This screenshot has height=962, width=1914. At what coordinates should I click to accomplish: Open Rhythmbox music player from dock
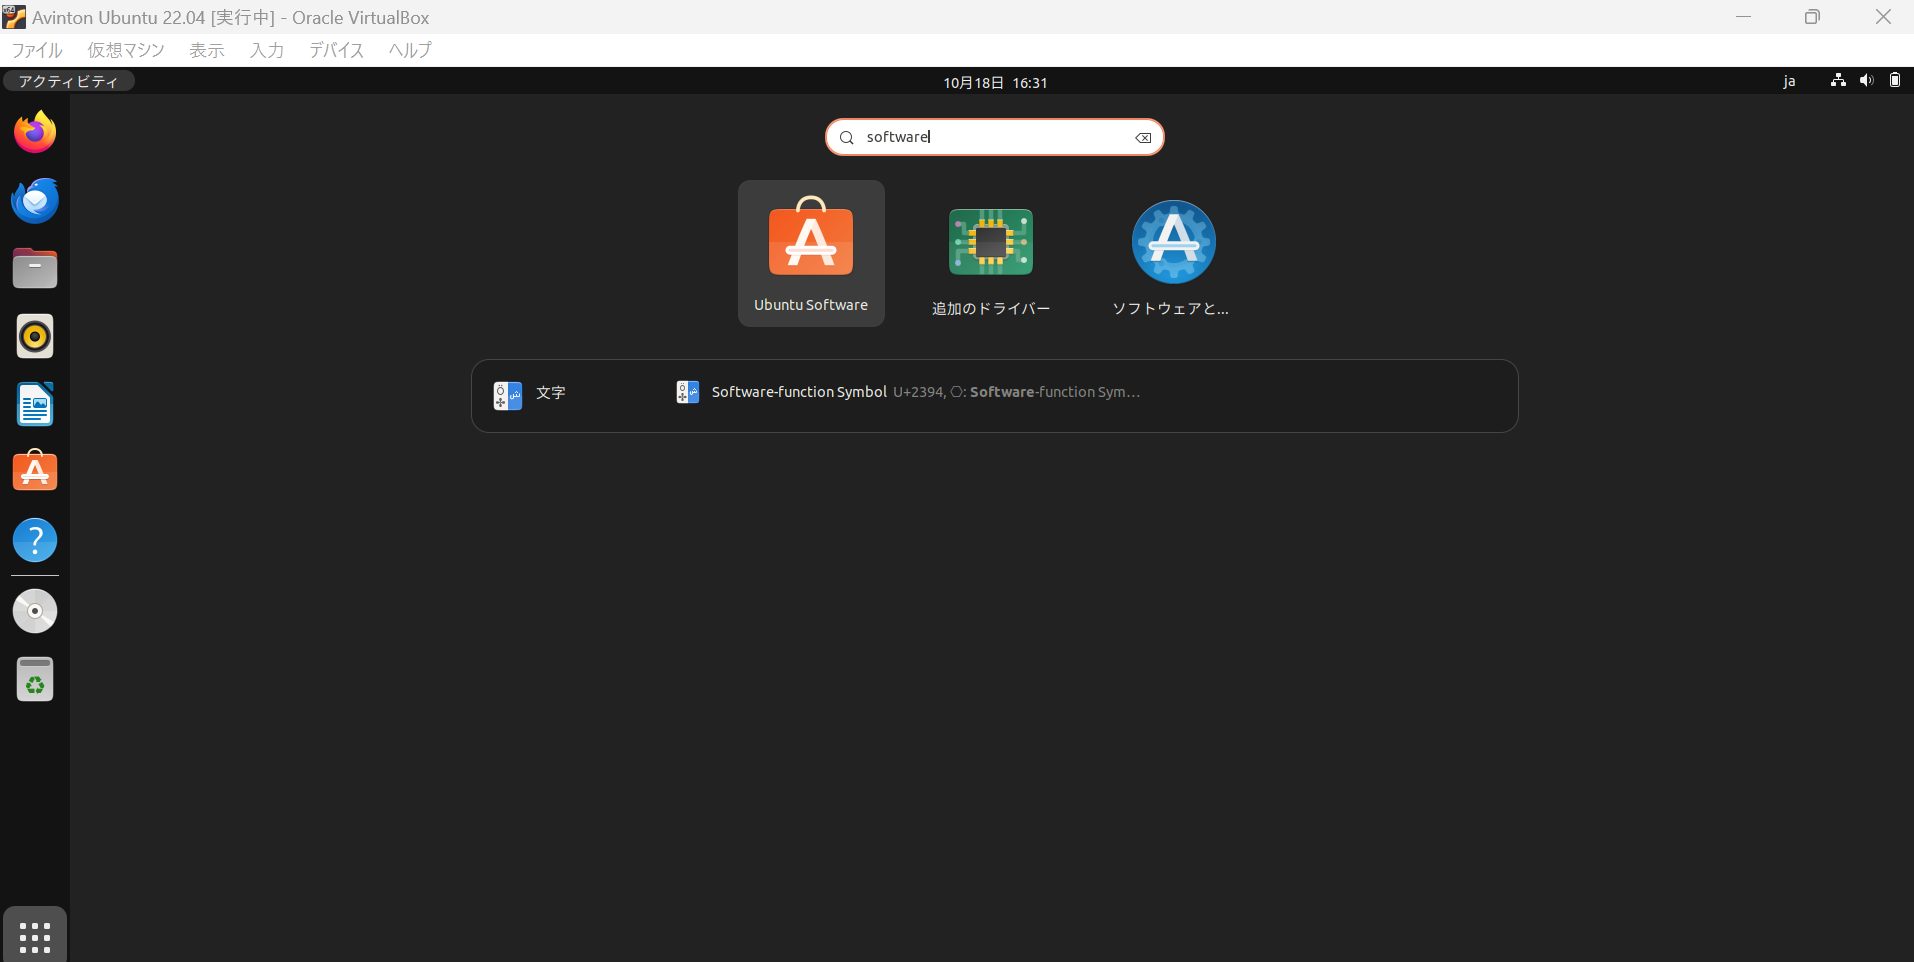35,336
